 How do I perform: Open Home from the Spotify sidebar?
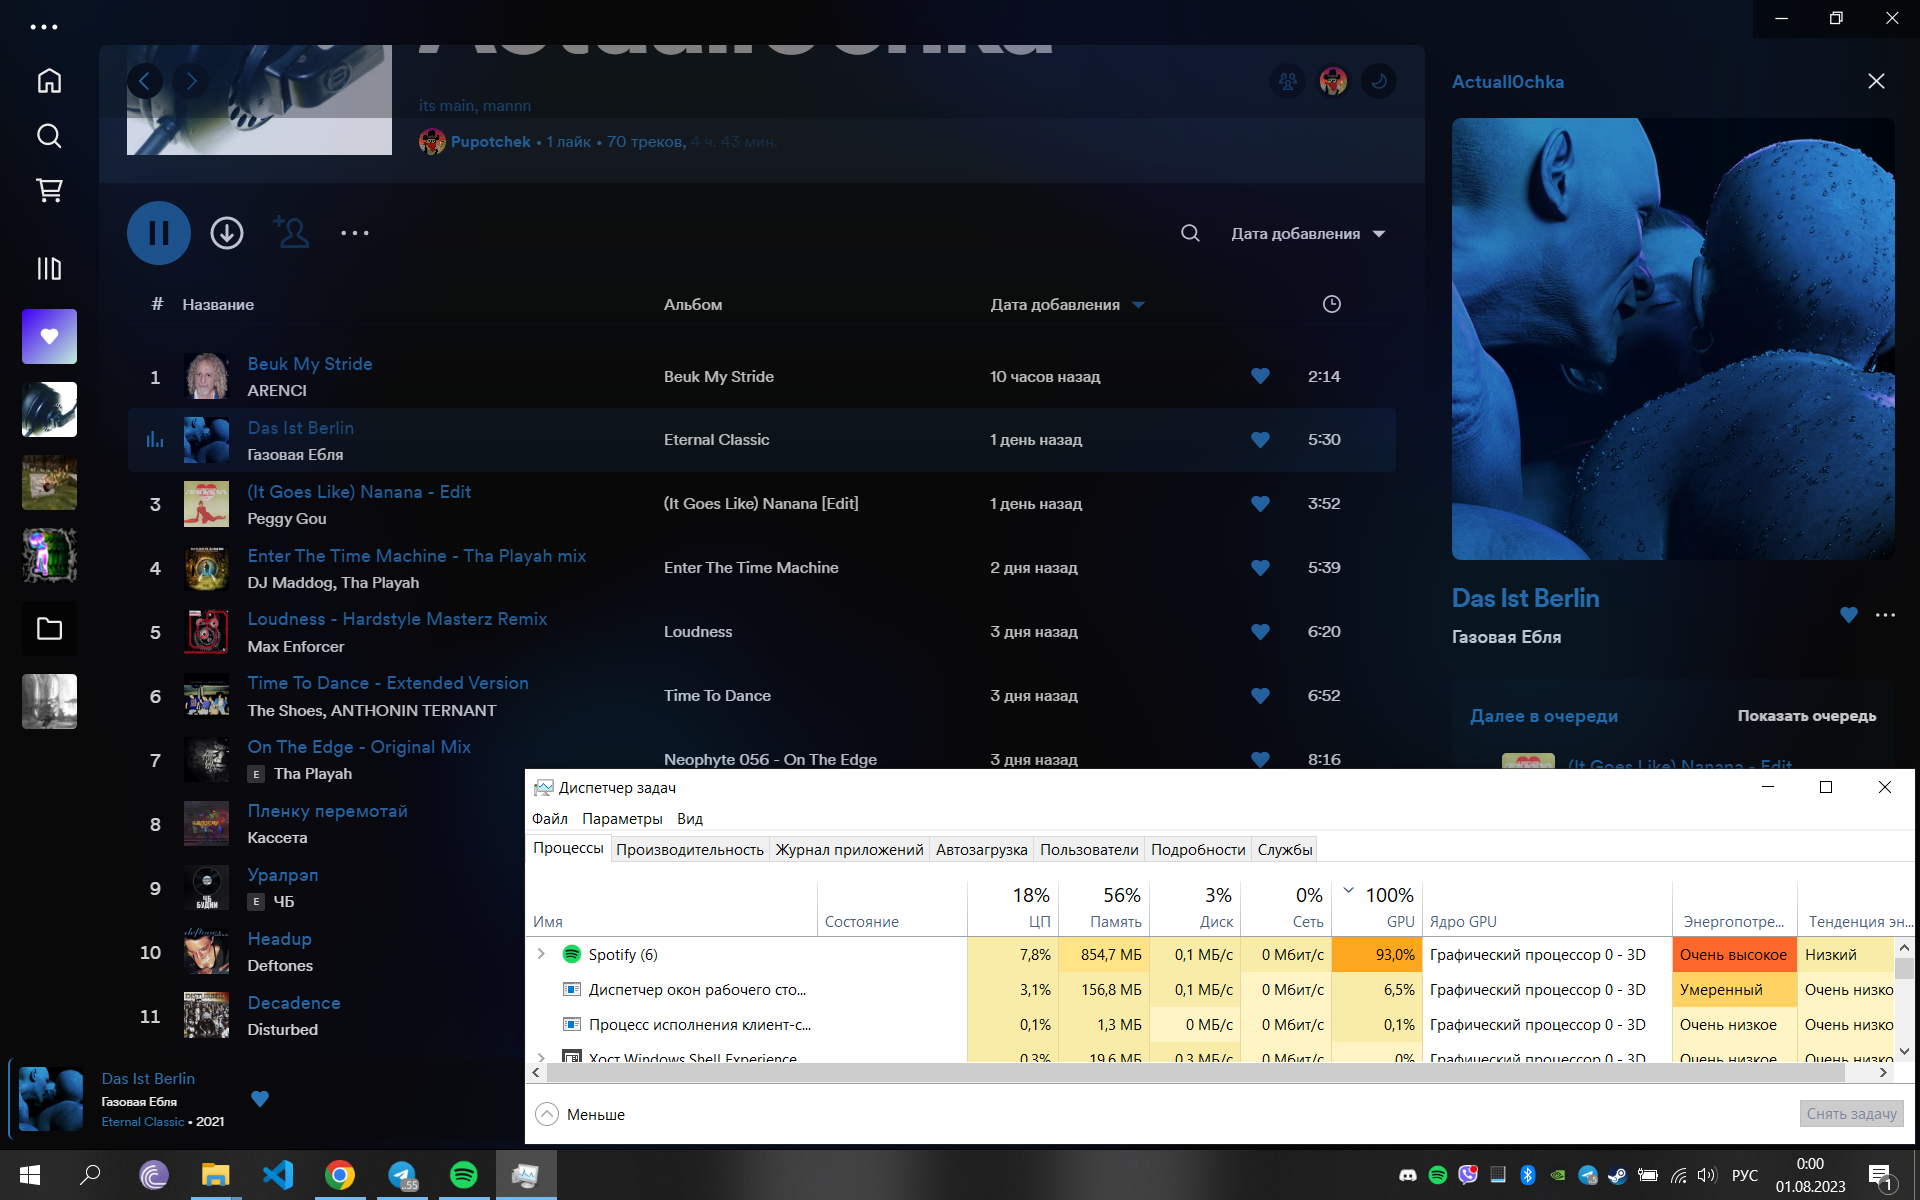[x=48, y=80]
